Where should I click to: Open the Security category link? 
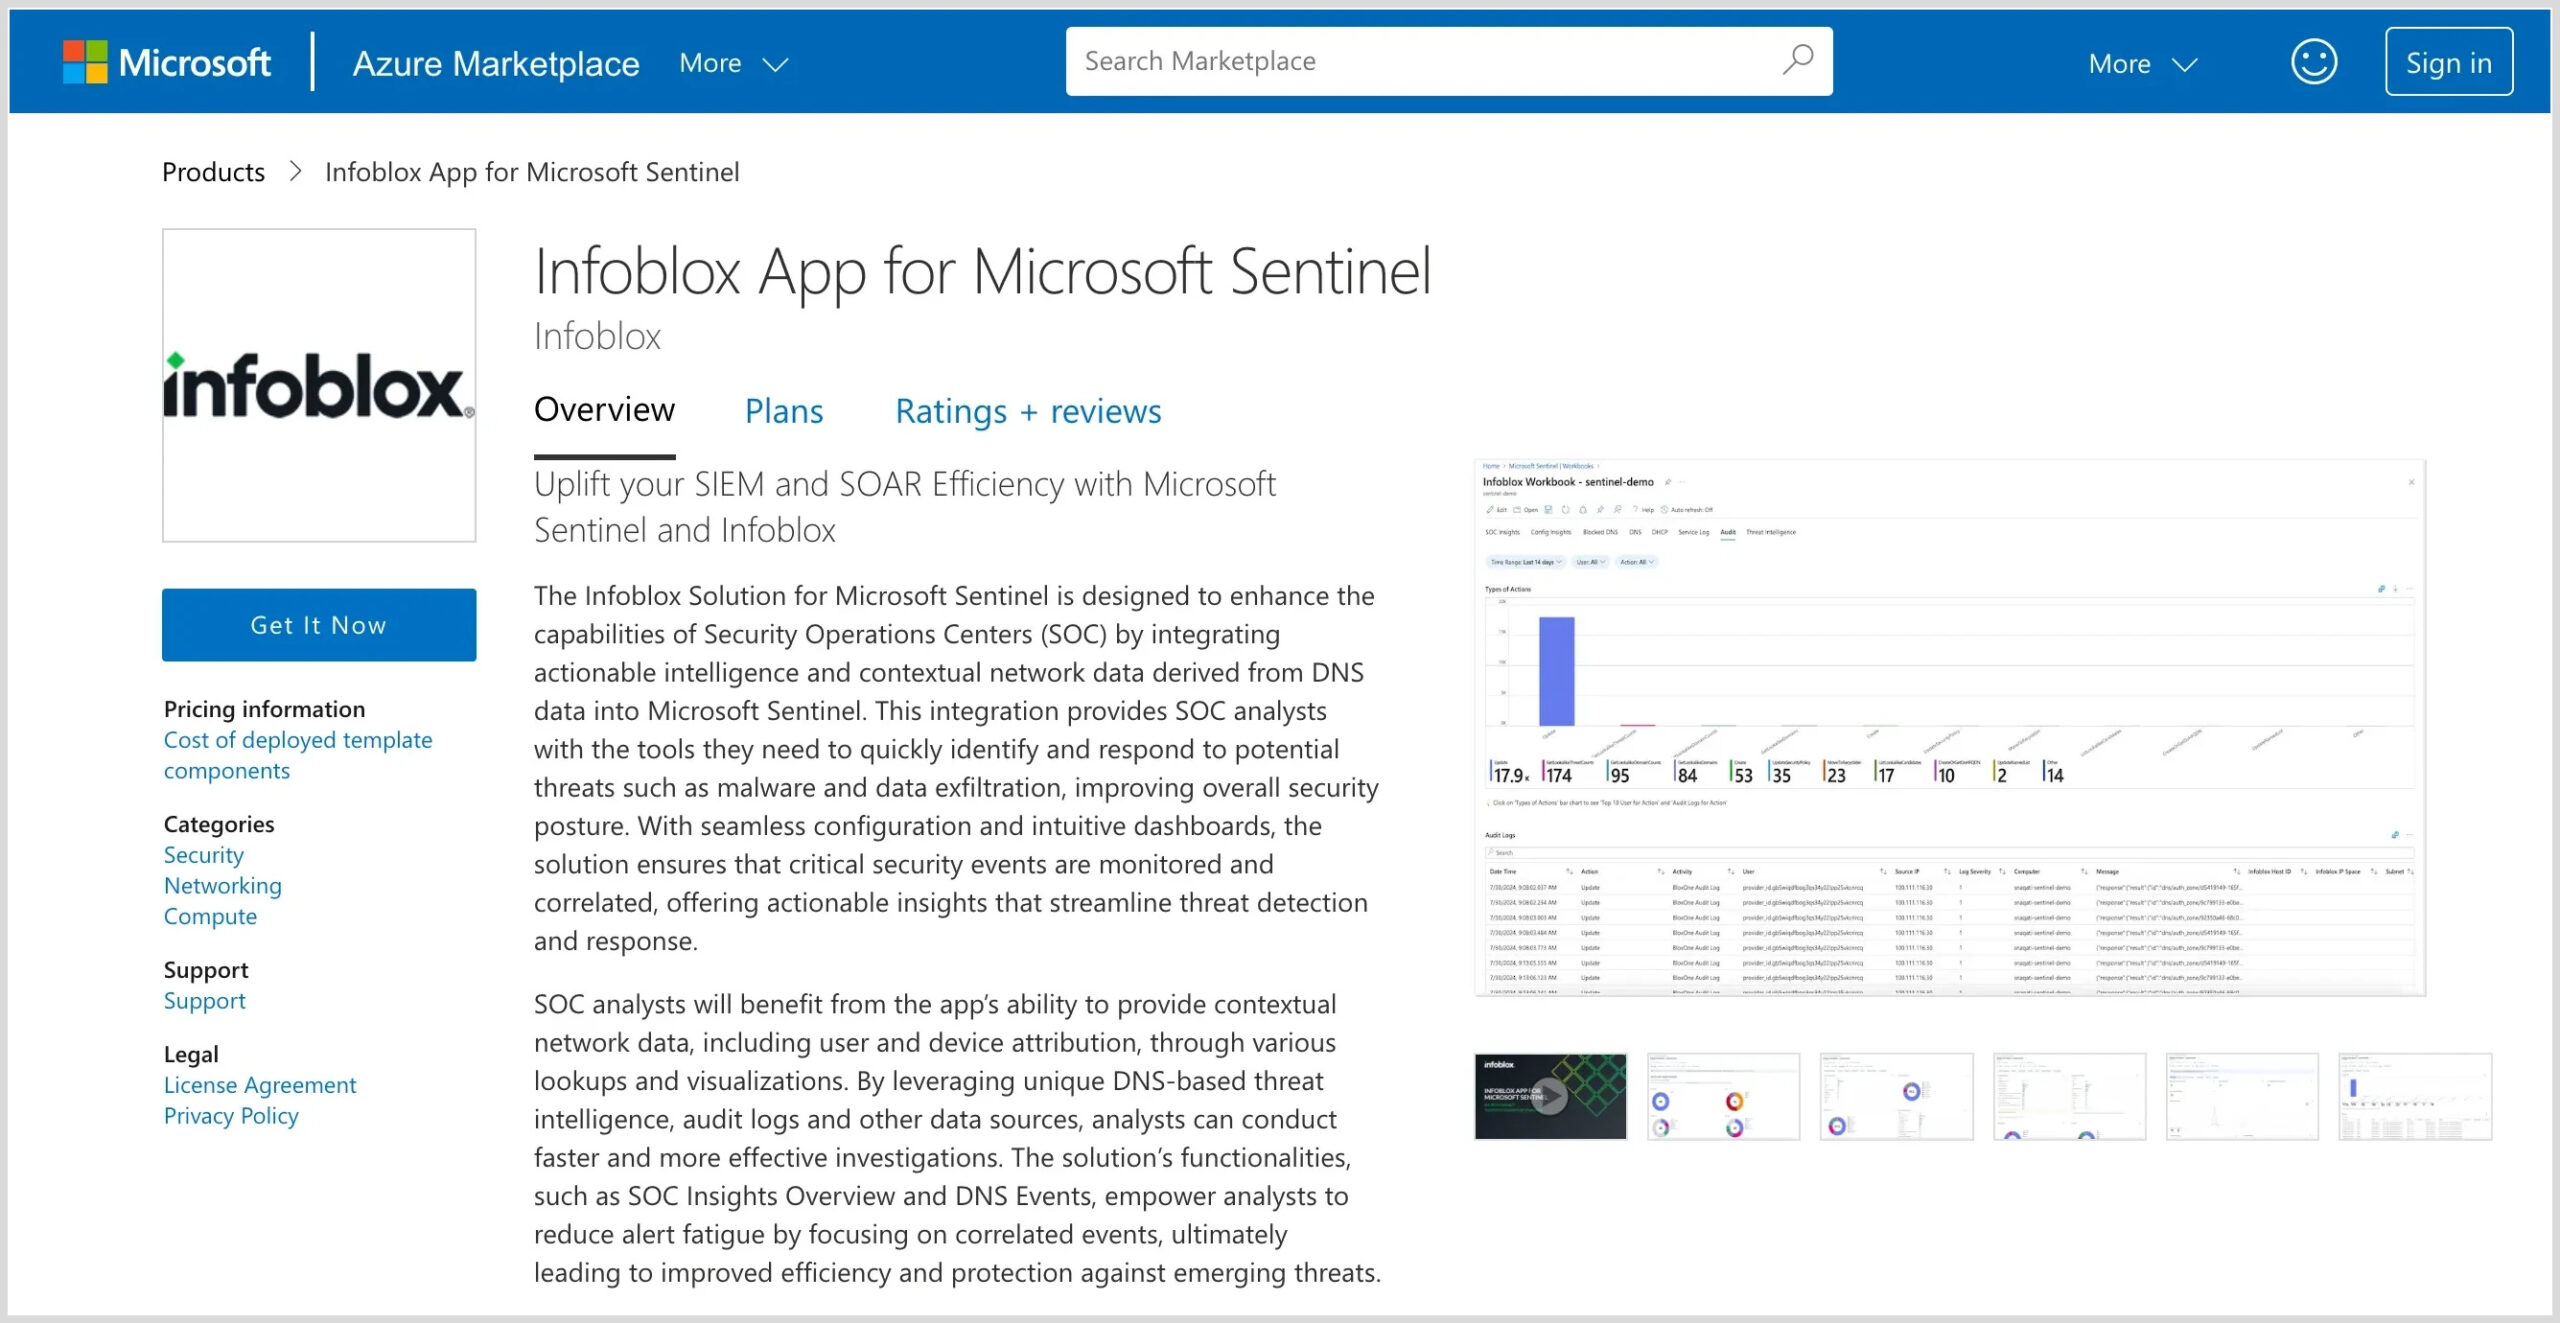tap(203, 854)
